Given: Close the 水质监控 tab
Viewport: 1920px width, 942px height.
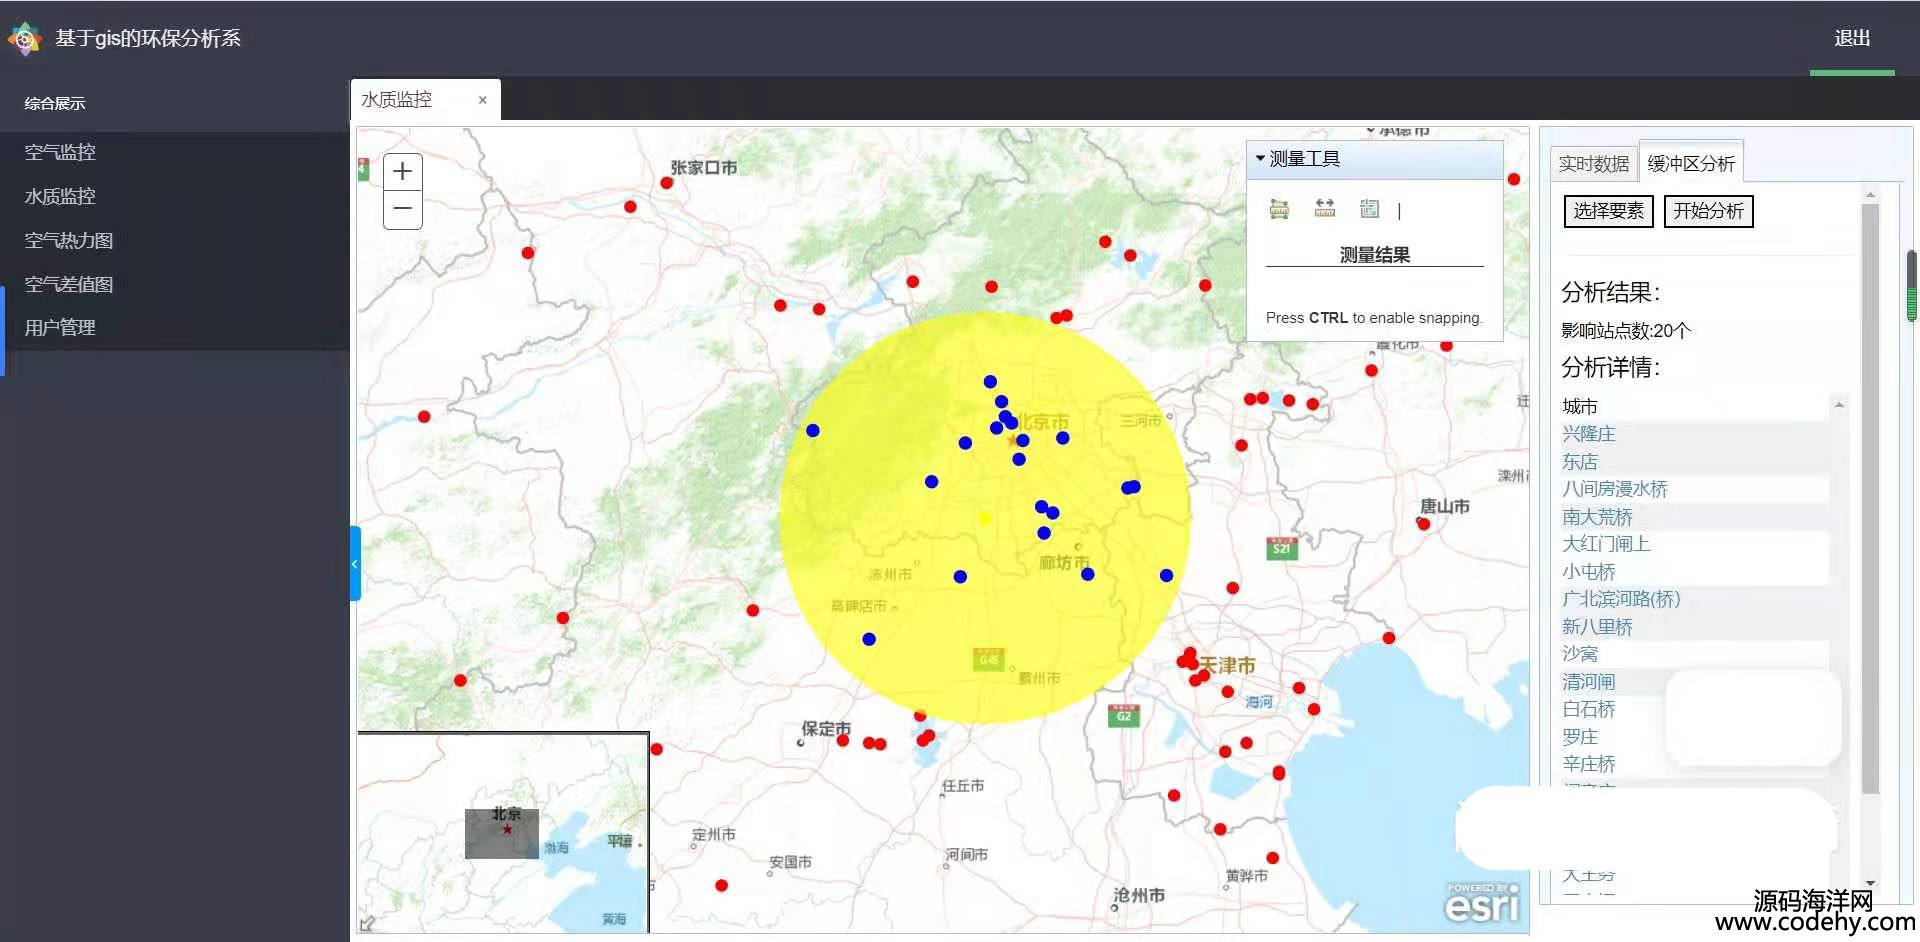Looking at the screenshot, I should 482,100.
